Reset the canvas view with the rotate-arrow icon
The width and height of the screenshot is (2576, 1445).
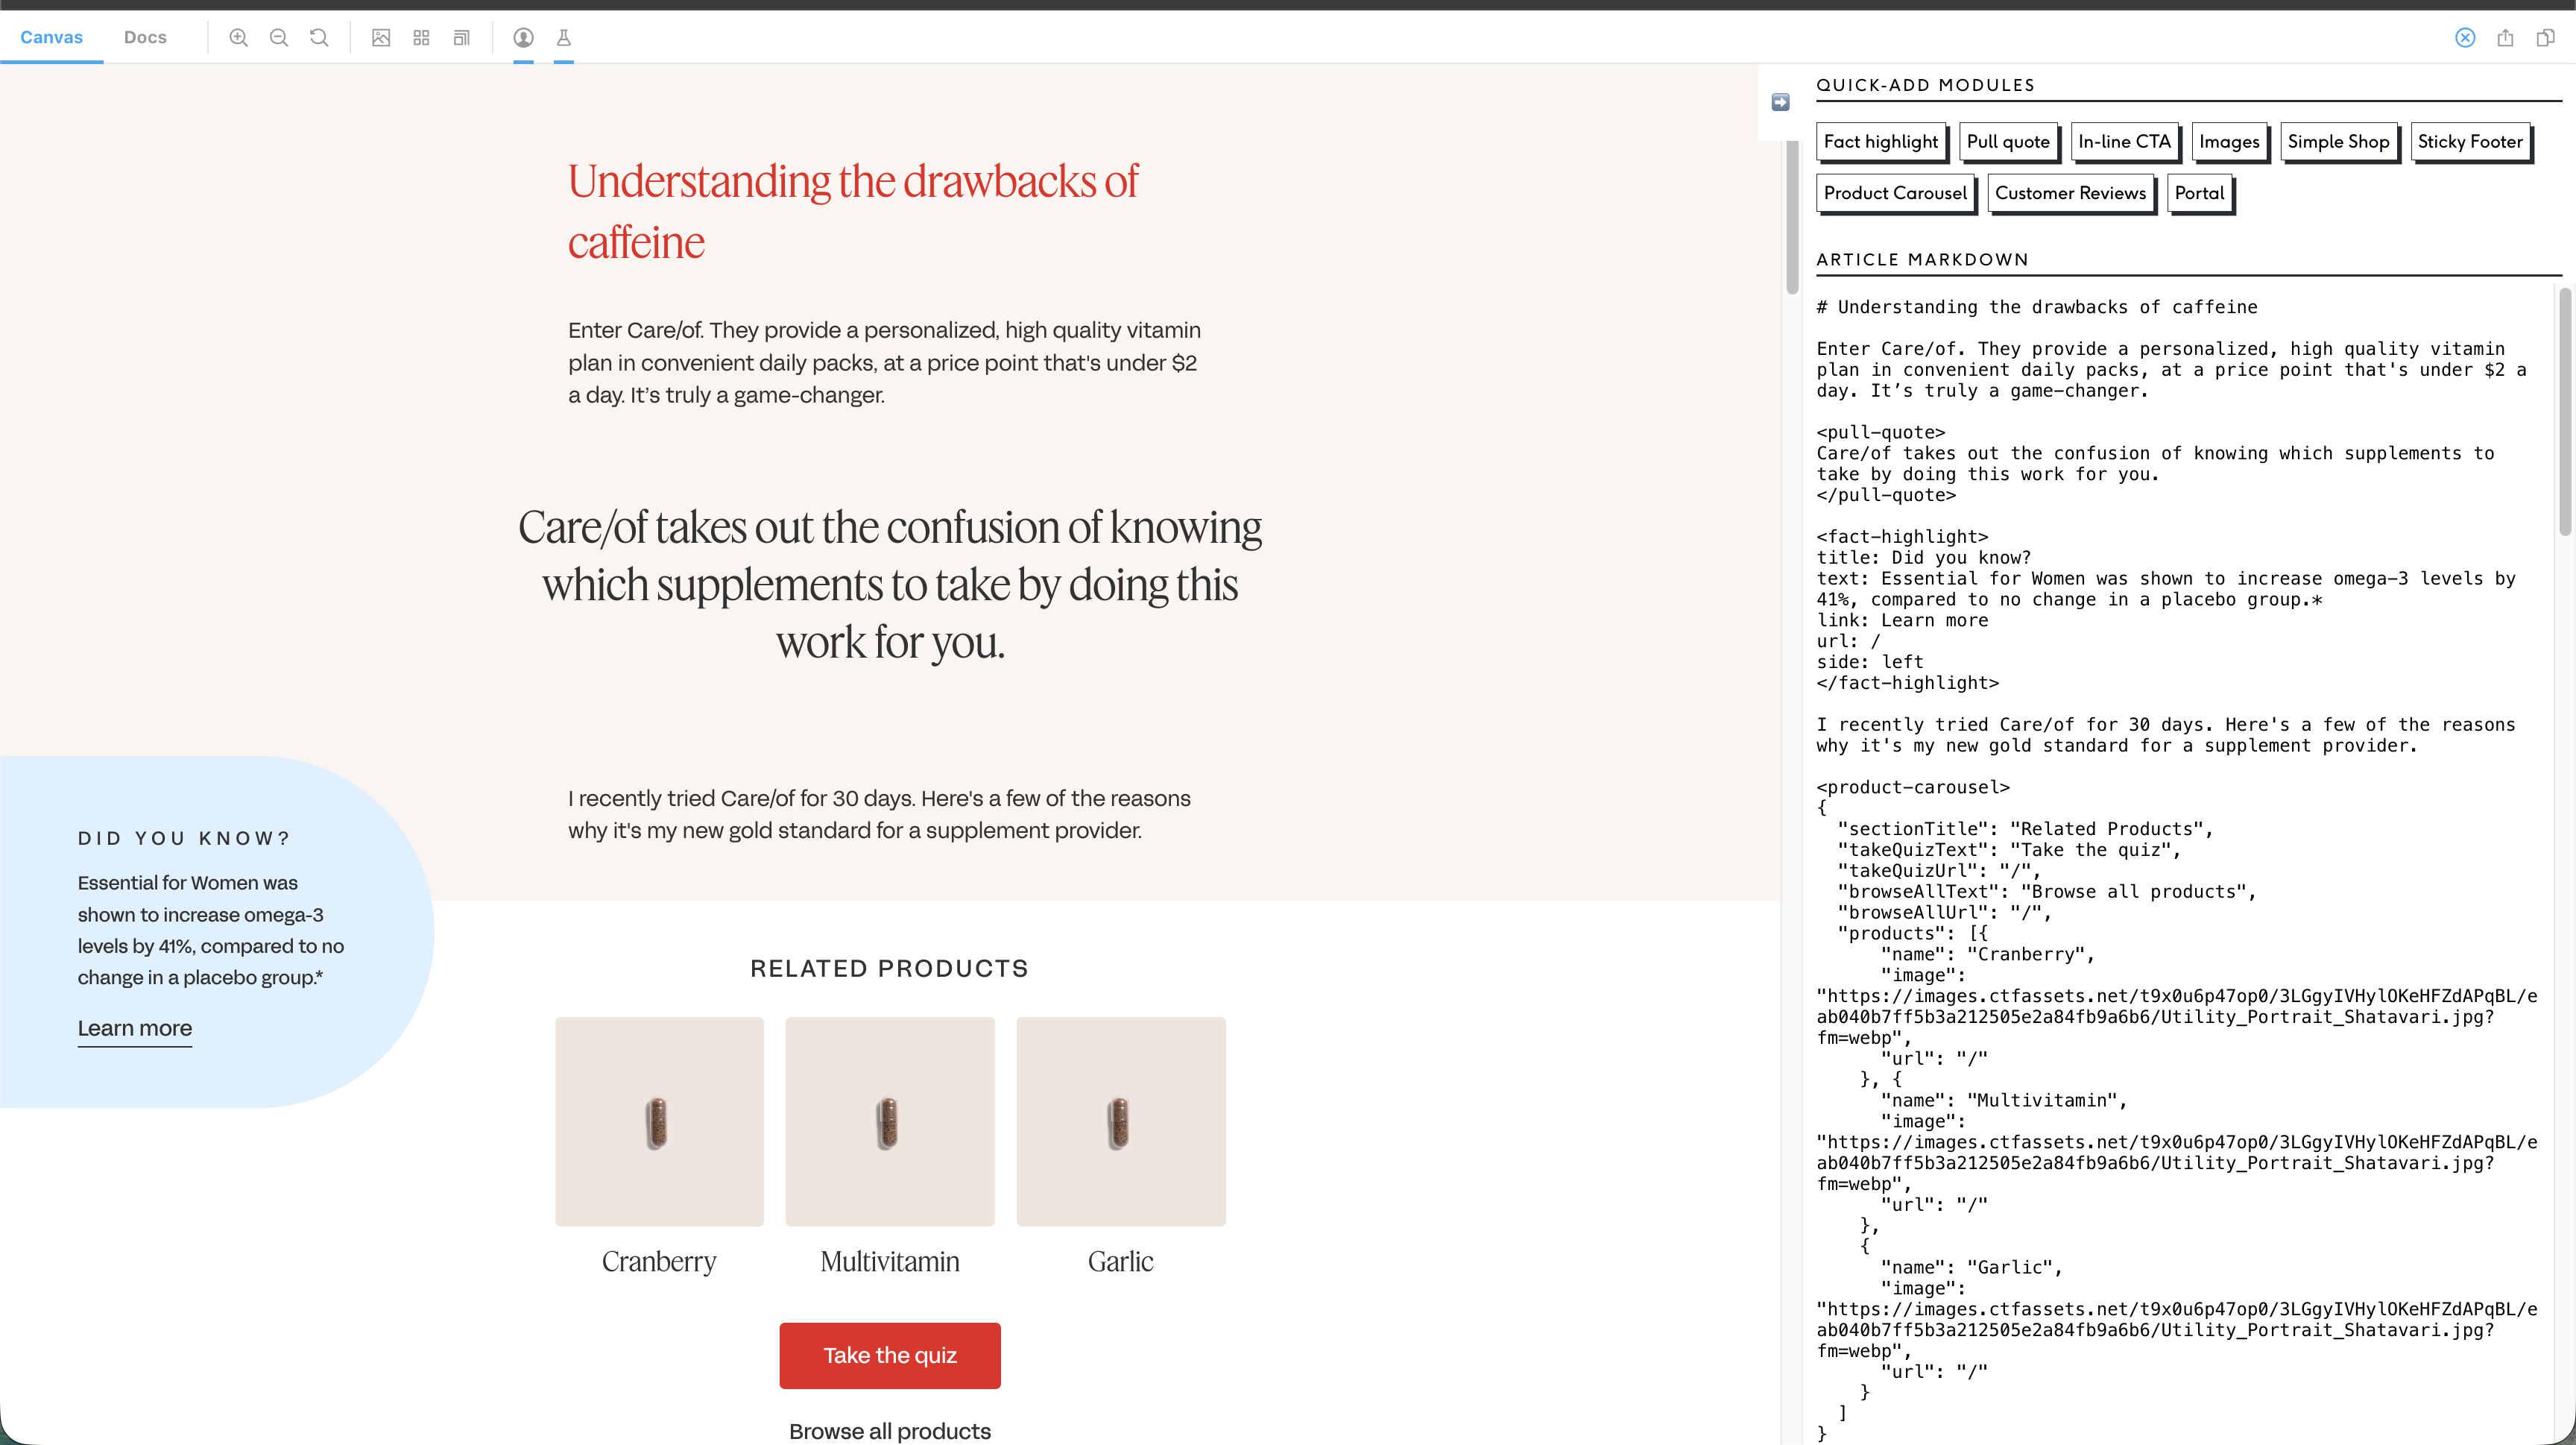coord(318,37)
